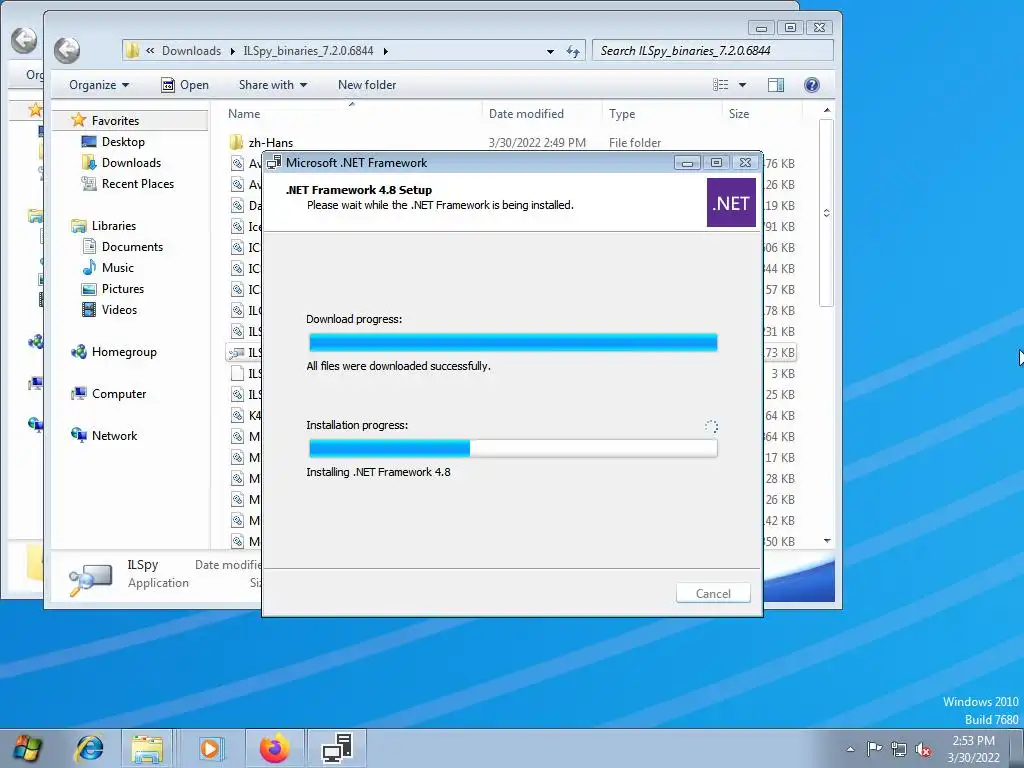Click the Explorer back arrow button

[x=67, y=50]
